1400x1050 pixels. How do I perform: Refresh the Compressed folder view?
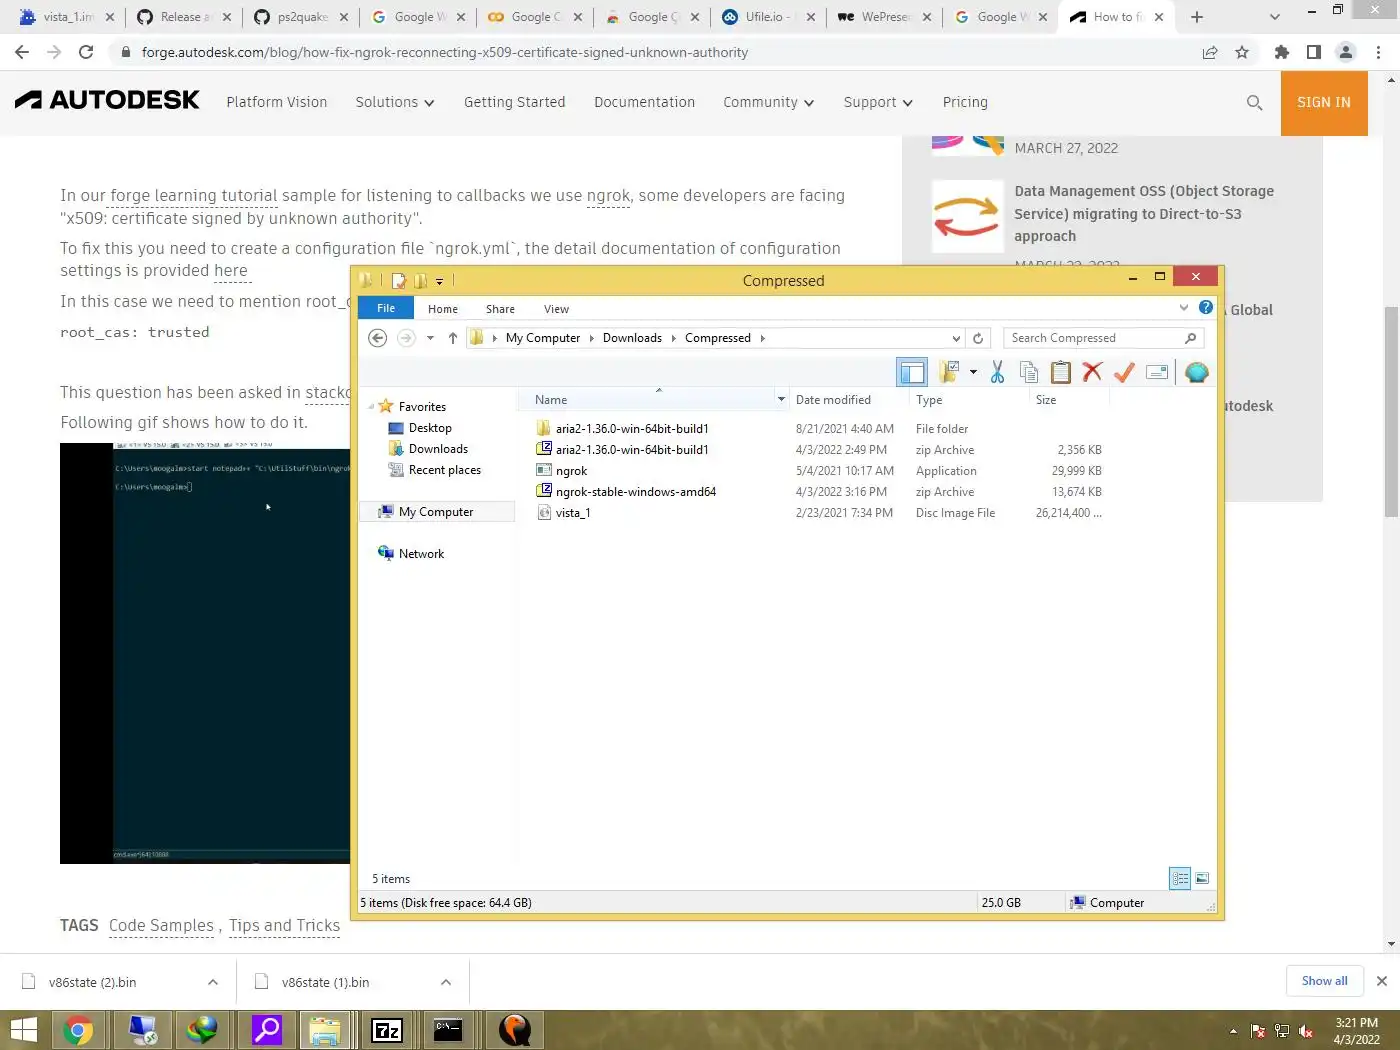(x=978, y=338)
